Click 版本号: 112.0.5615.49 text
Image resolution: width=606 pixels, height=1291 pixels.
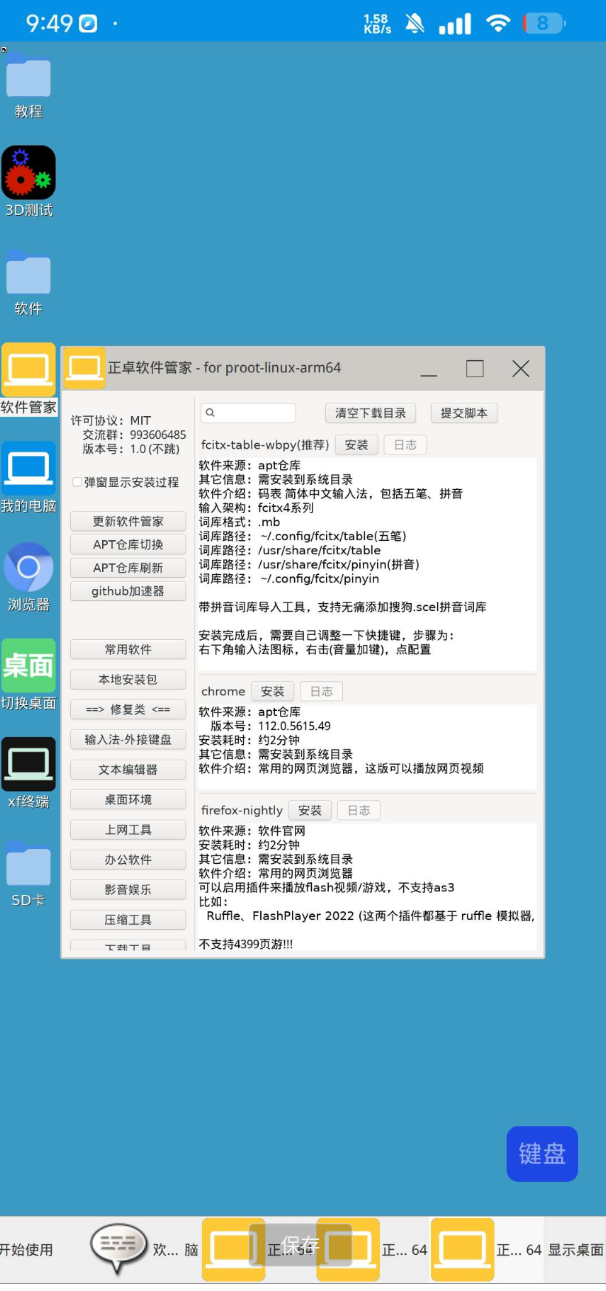(270, 726)
